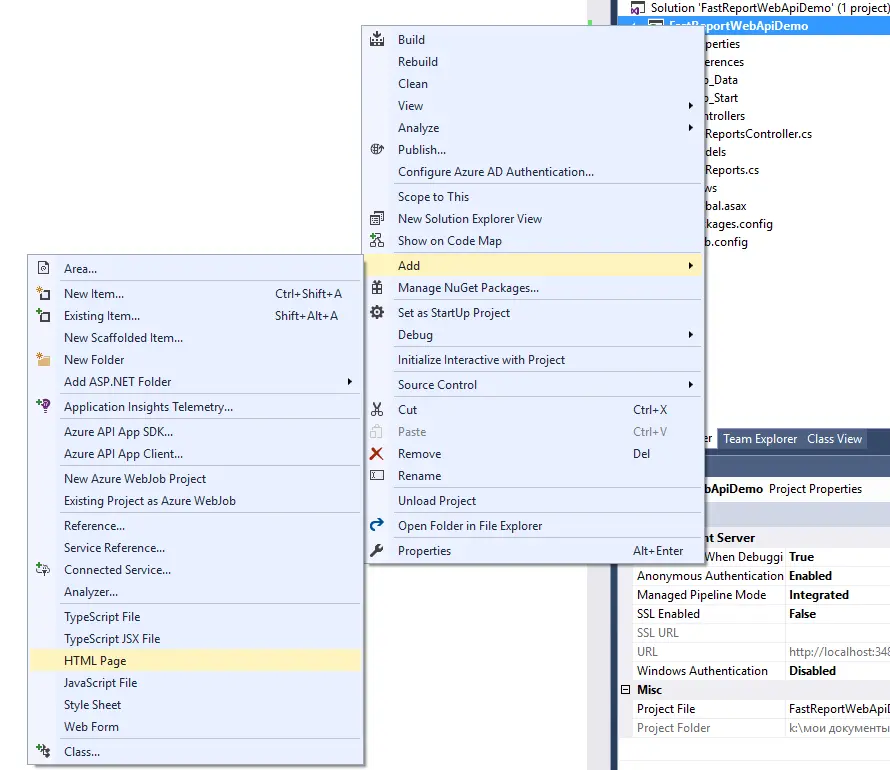Click the Open Folder in File Explorer arrow icon
The width and height of the screenshot is (890, 770).
click(x=375, y=522)
